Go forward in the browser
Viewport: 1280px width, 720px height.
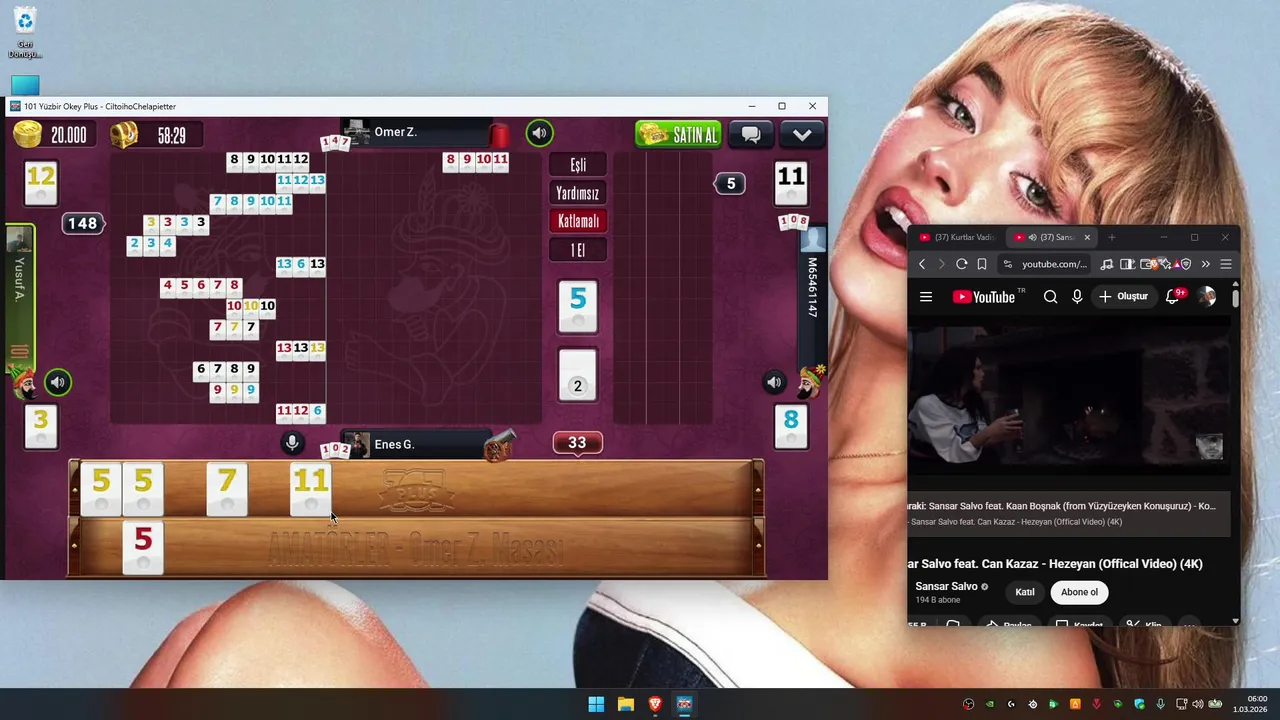pos(941,264)
